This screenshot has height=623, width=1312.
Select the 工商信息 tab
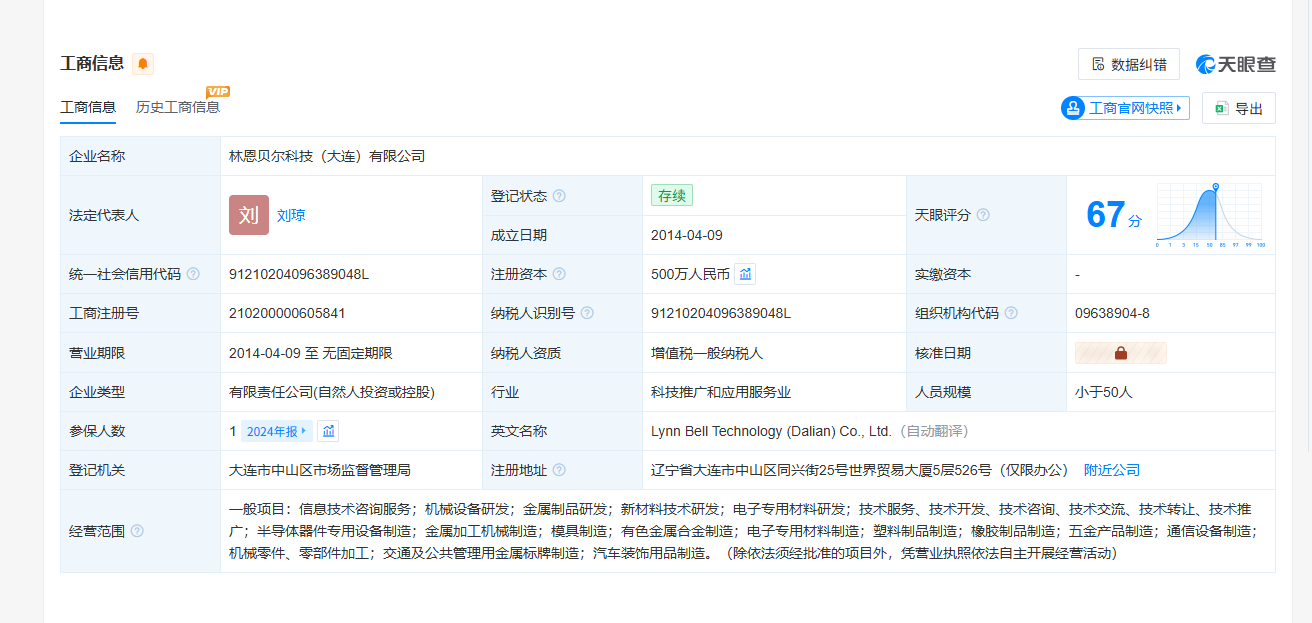(x=88, y=107)
